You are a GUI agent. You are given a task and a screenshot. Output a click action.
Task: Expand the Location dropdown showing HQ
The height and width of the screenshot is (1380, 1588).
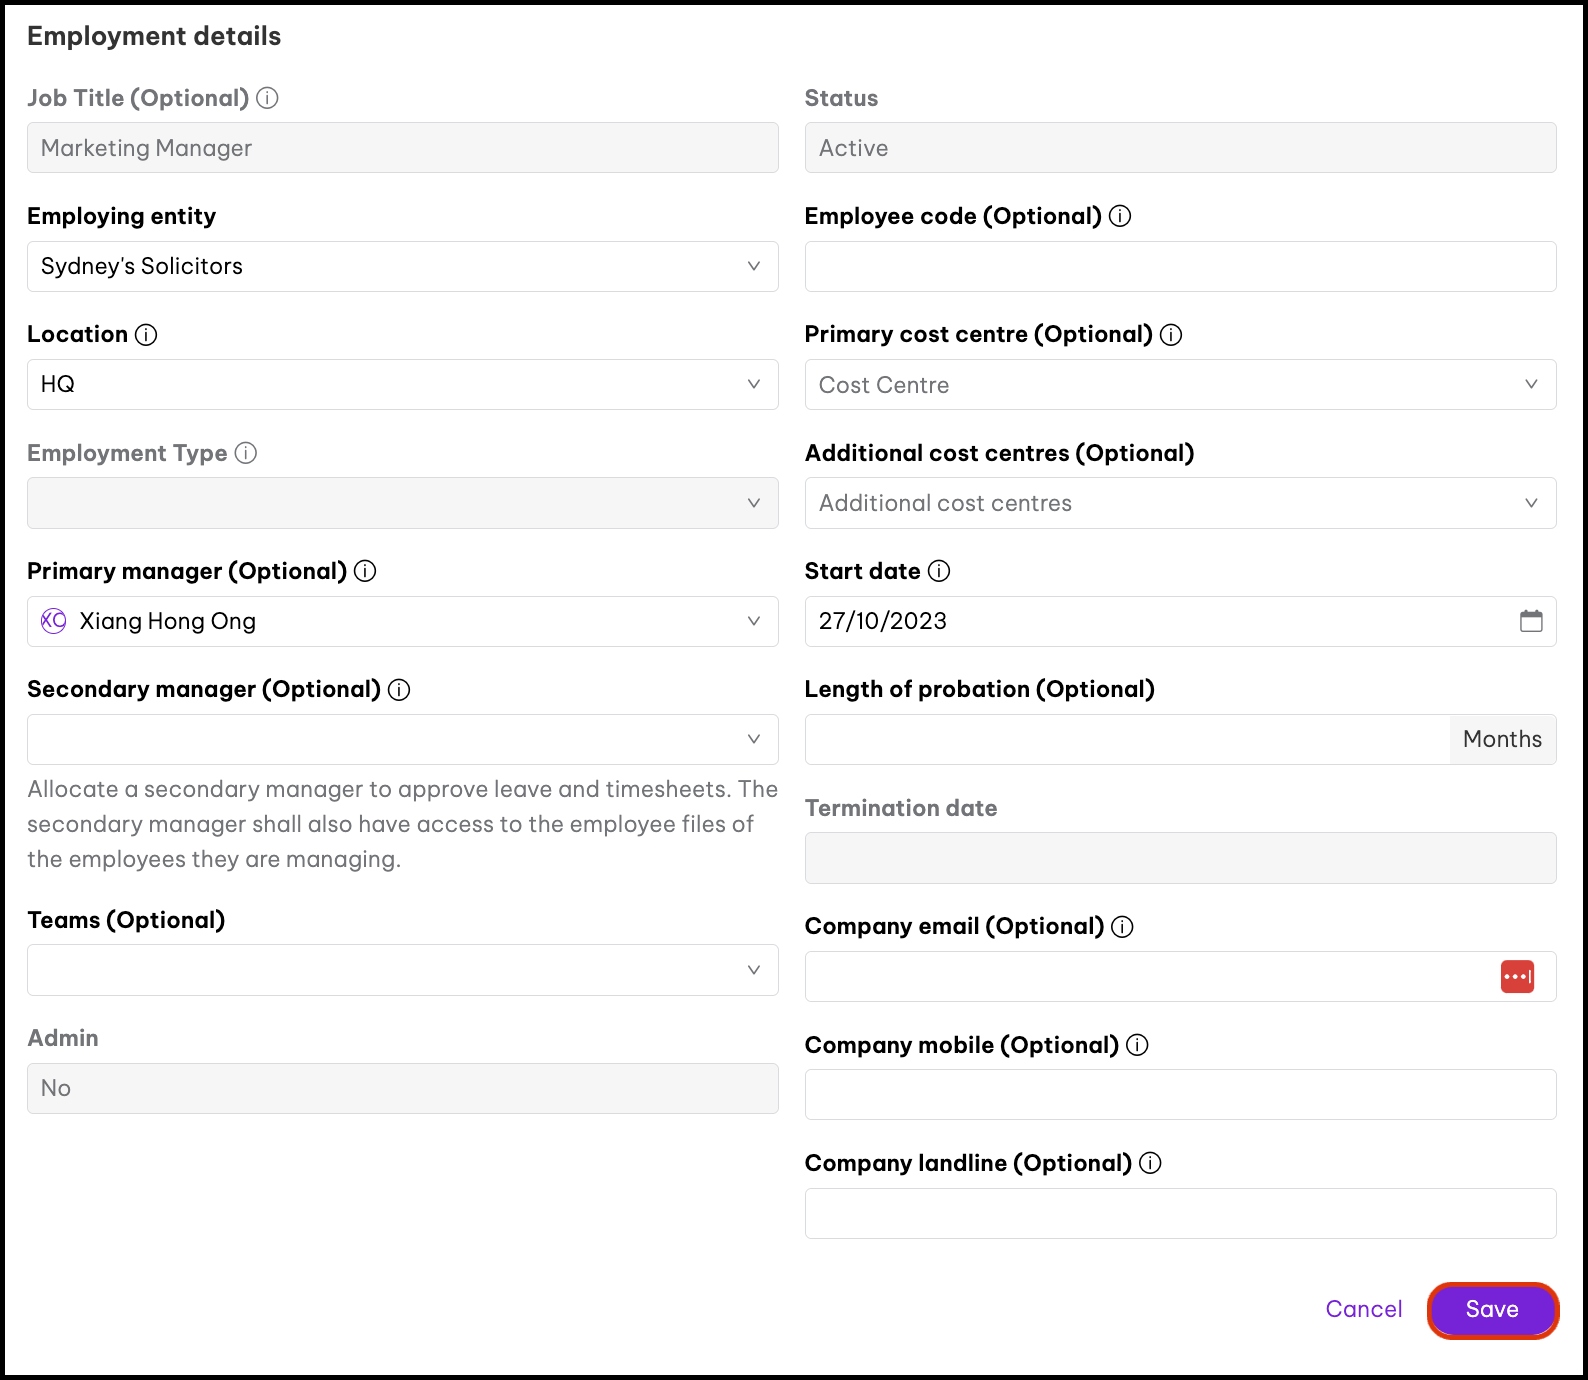(402, 385)
